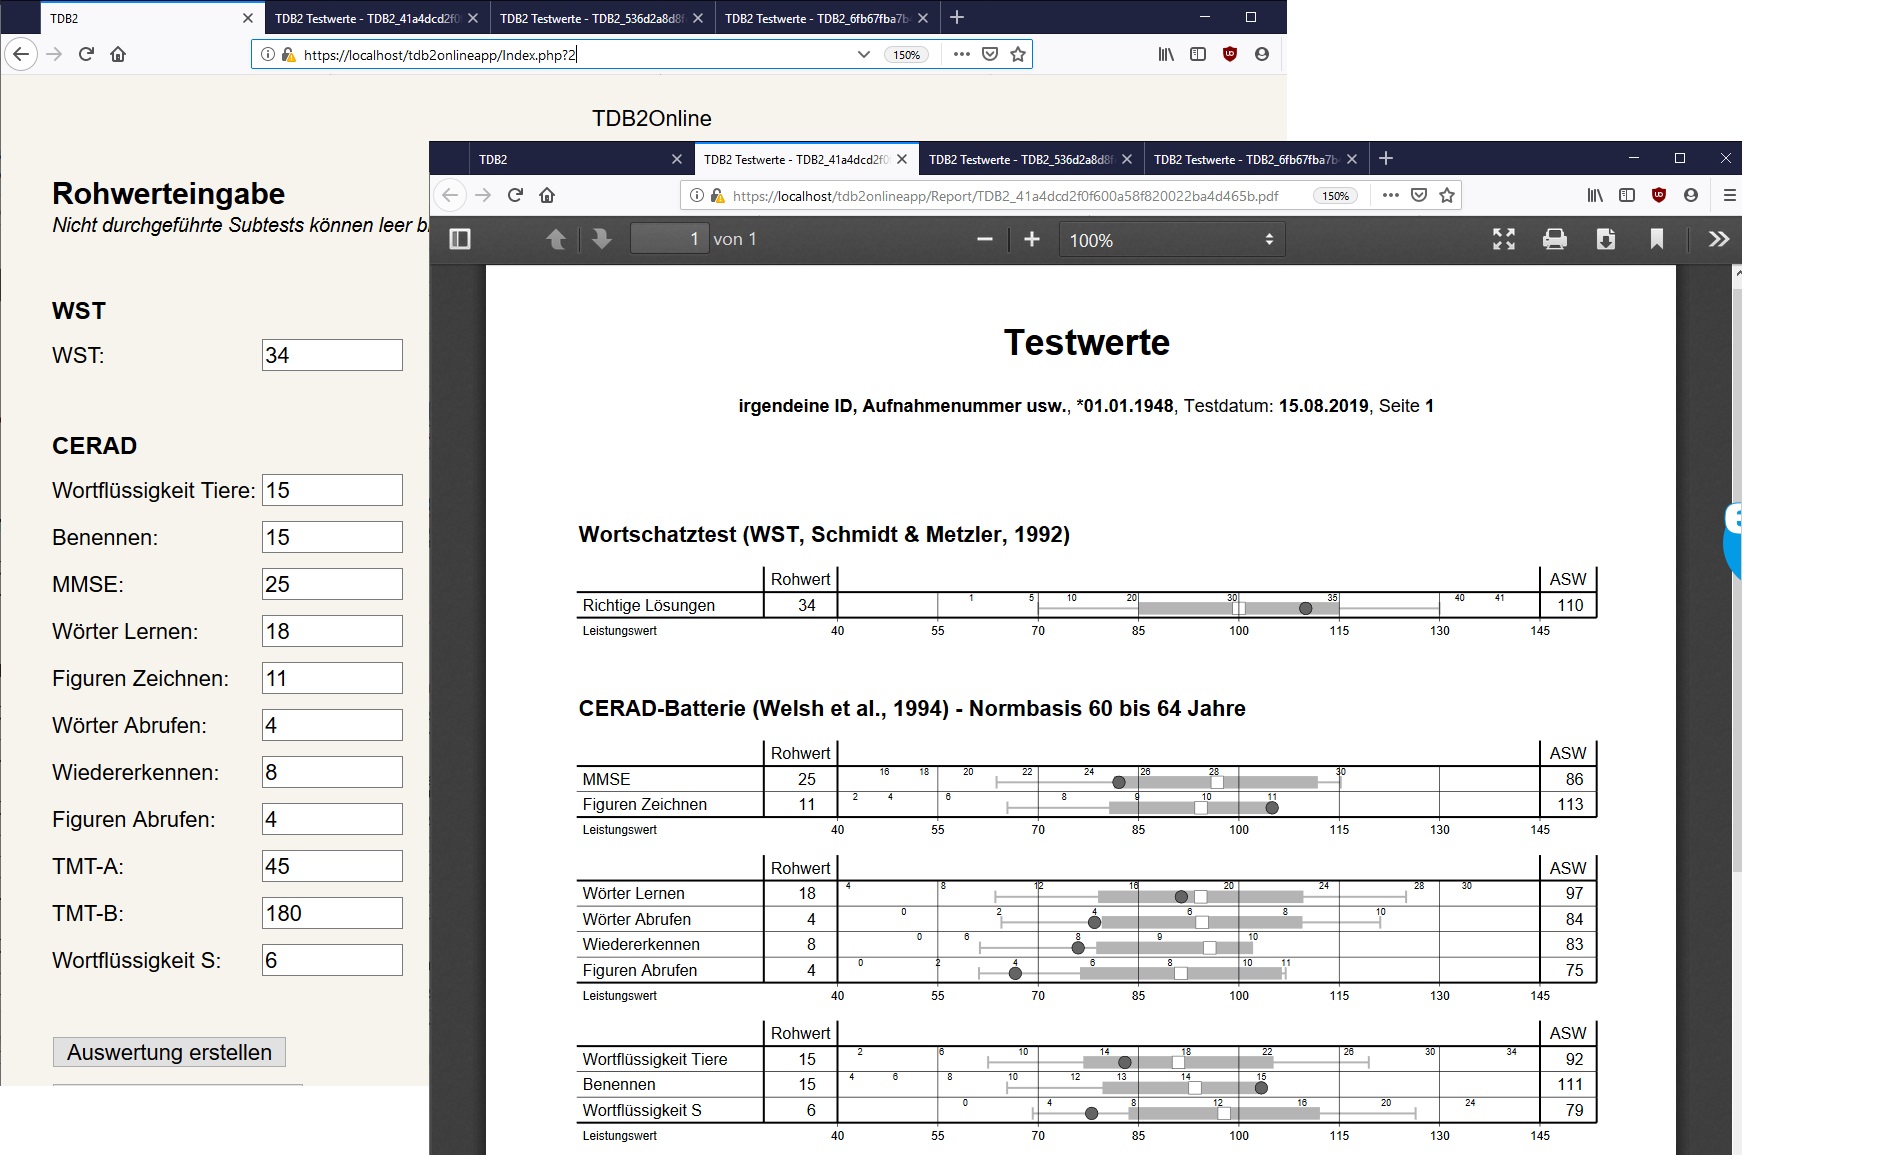This screenshot has width=1887, height=1155.
Task: Expand additional PDF viewer tools
Action: [x=1719, y=239]
